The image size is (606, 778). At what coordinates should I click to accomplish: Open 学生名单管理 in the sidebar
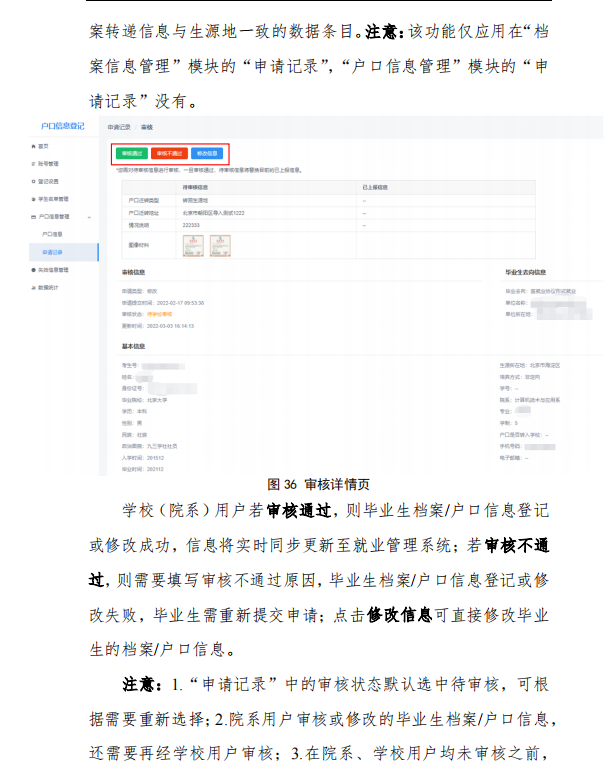[53, 199]
